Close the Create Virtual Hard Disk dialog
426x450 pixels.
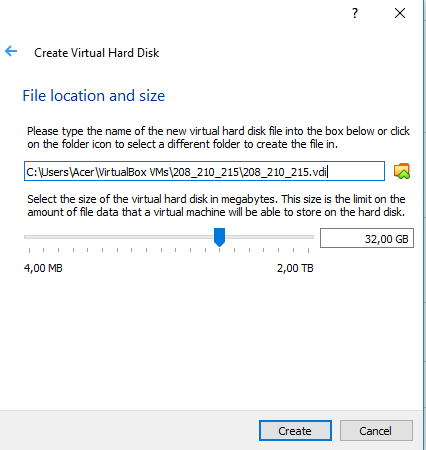(x=400, y=13)
